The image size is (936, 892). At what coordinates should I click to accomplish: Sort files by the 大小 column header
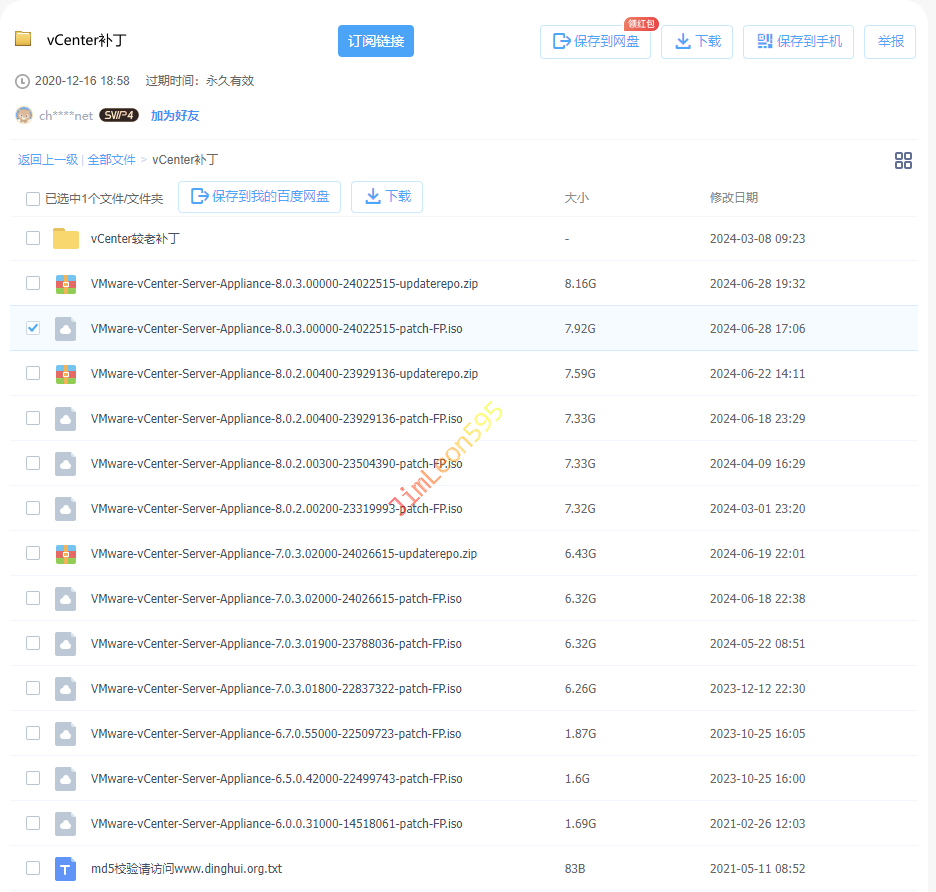coord(577,198)
